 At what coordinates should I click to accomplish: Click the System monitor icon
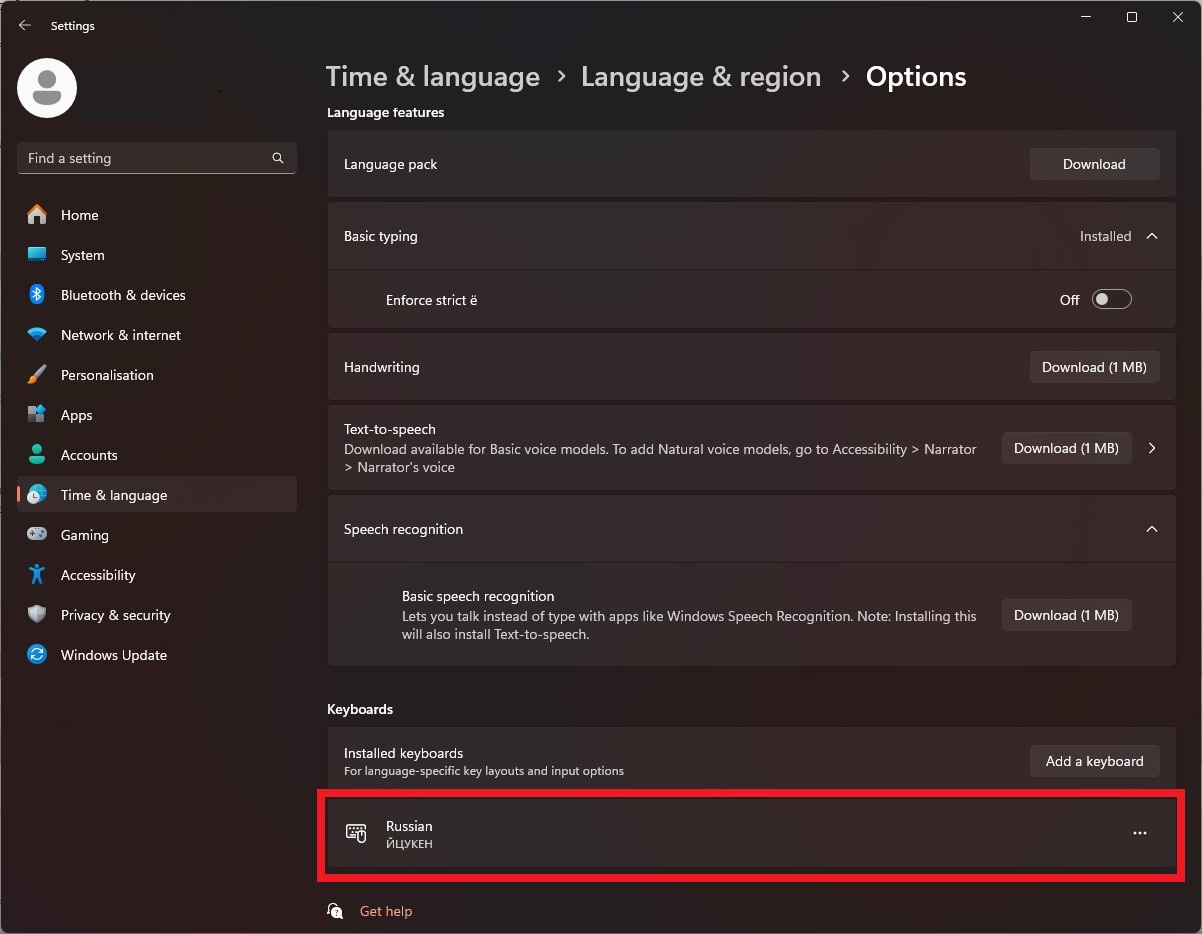click(37, 255)
